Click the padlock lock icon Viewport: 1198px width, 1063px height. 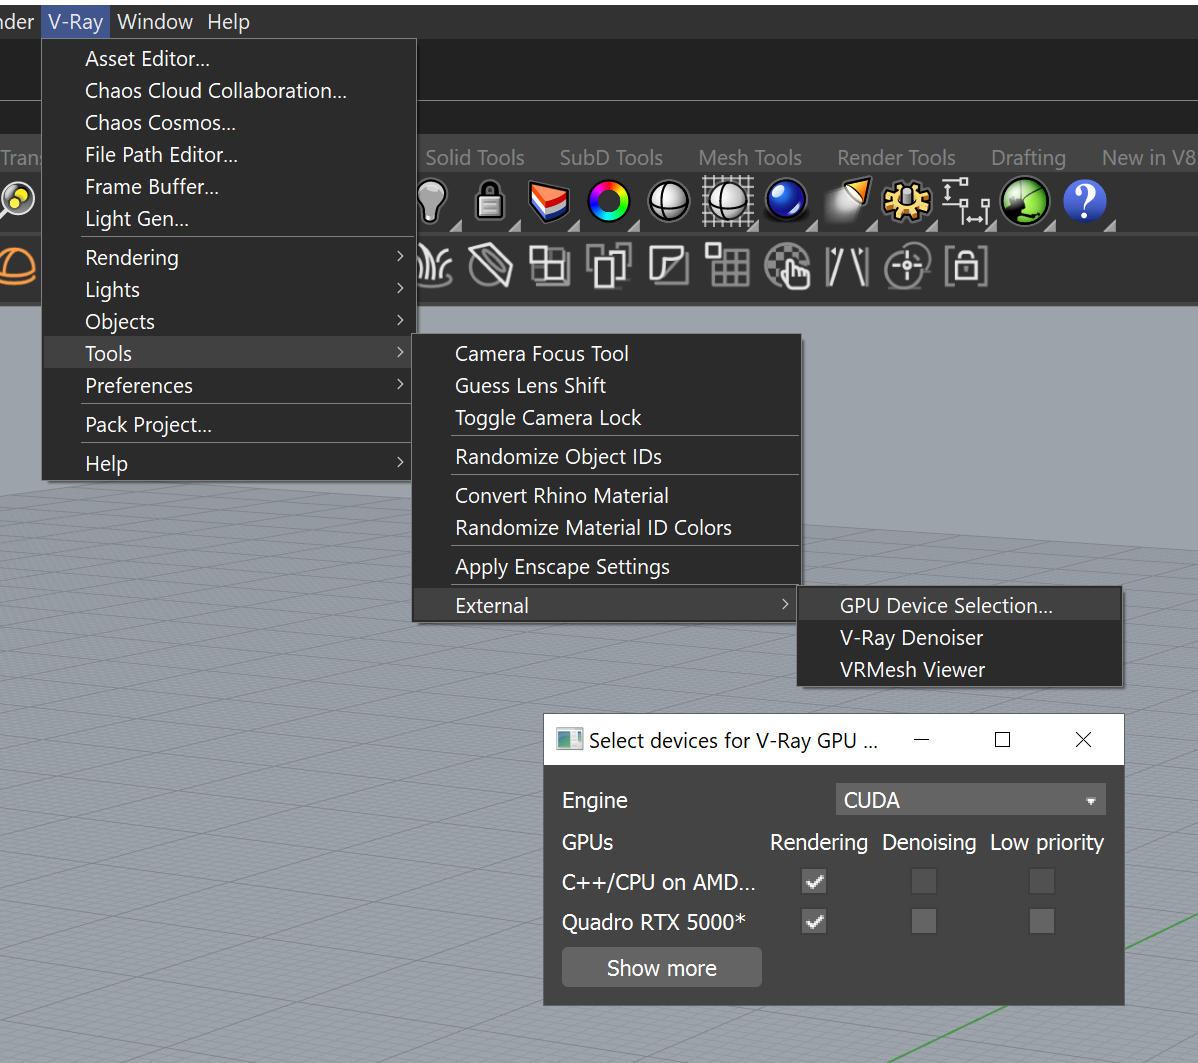490,201
